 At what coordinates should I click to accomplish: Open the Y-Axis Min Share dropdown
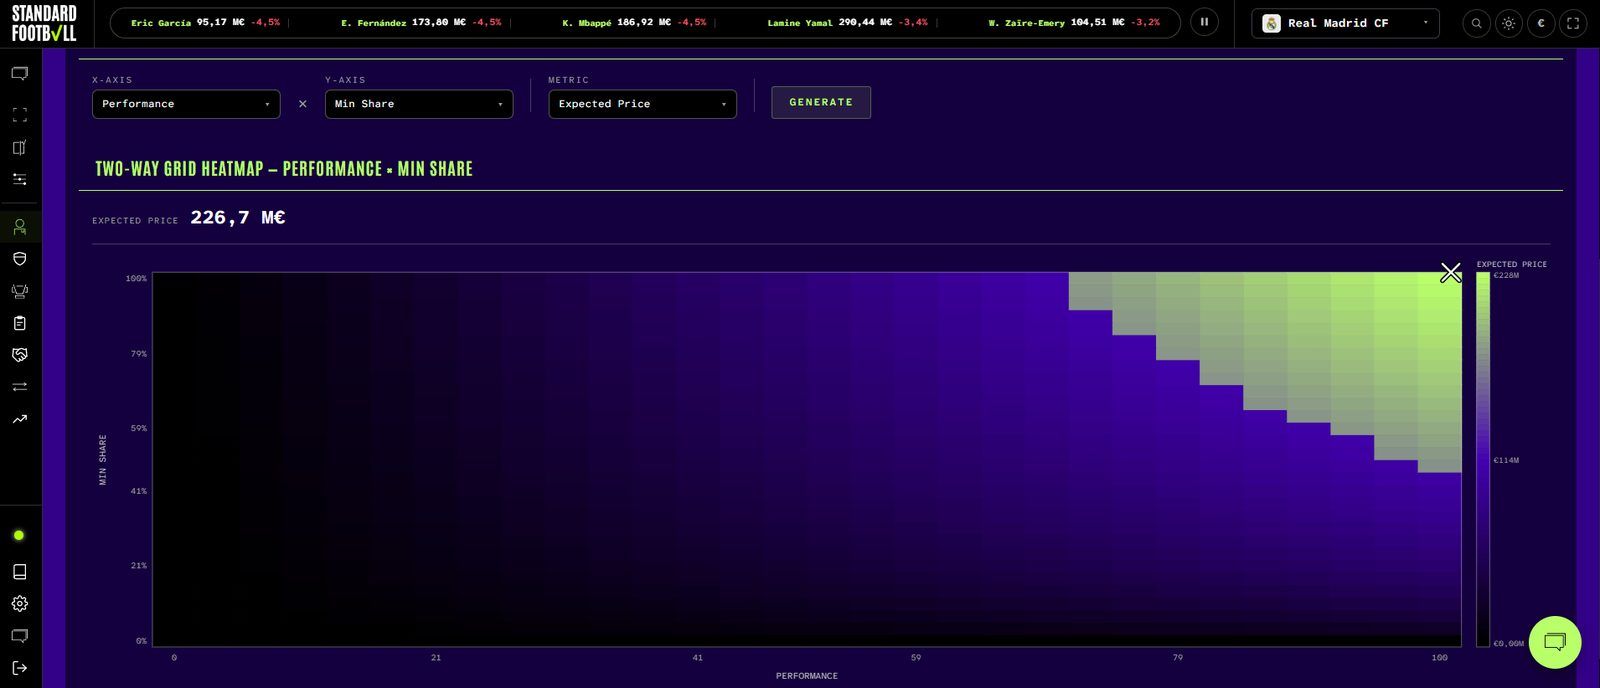[419, 104]
